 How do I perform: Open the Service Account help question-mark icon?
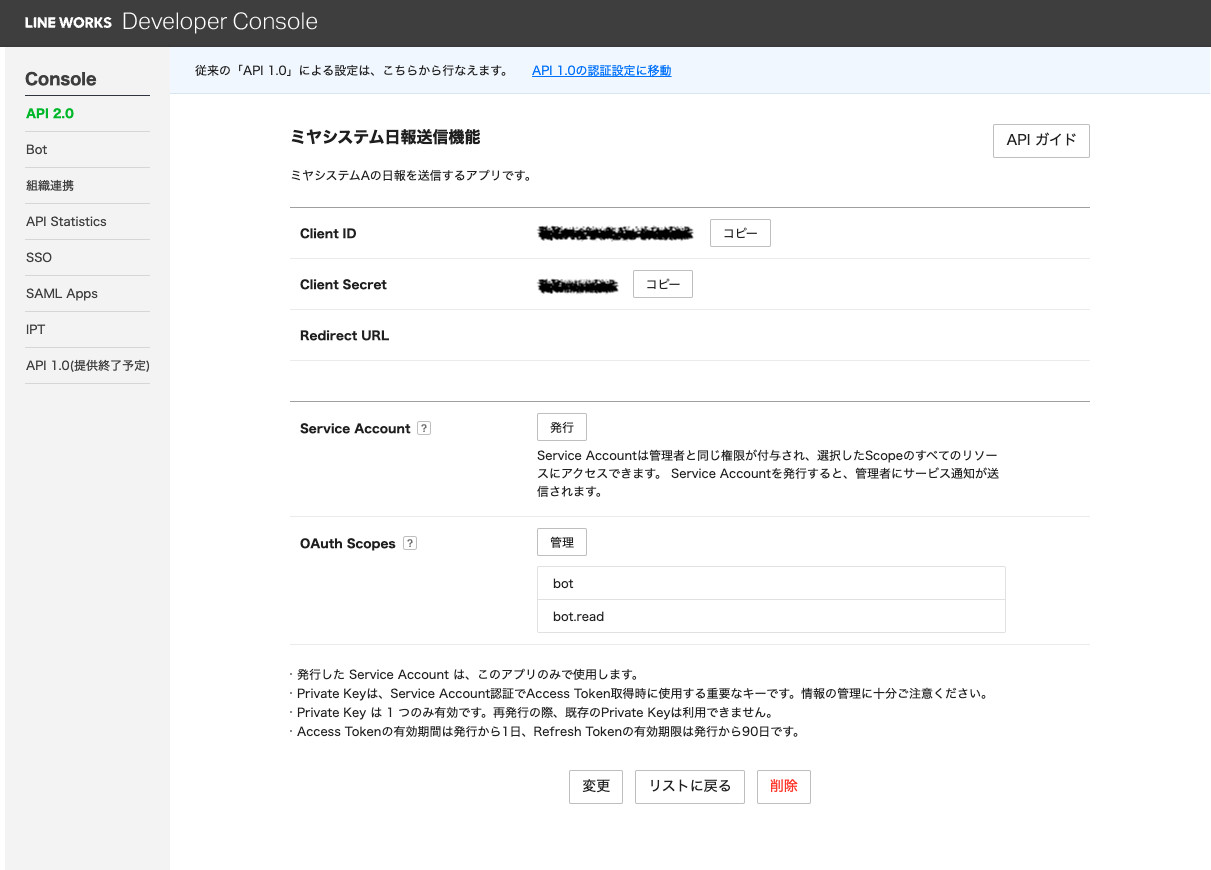424,428
